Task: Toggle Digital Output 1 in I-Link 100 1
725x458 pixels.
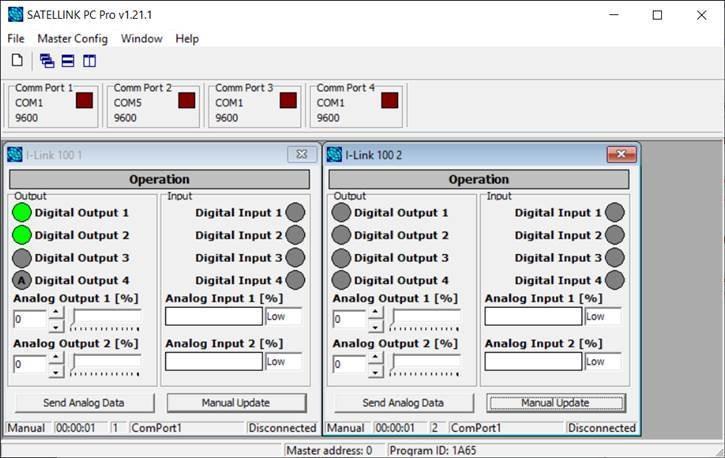Action: point(22,212)
